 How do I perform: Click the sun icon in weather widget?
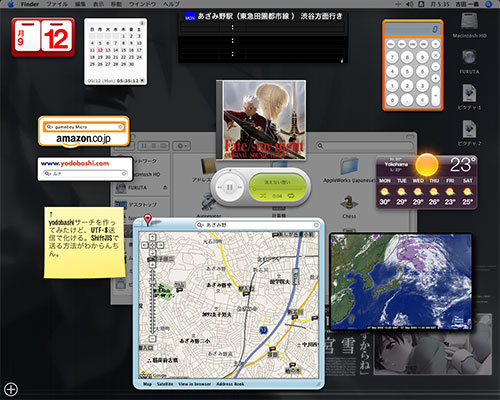click(x=426, y=164)
